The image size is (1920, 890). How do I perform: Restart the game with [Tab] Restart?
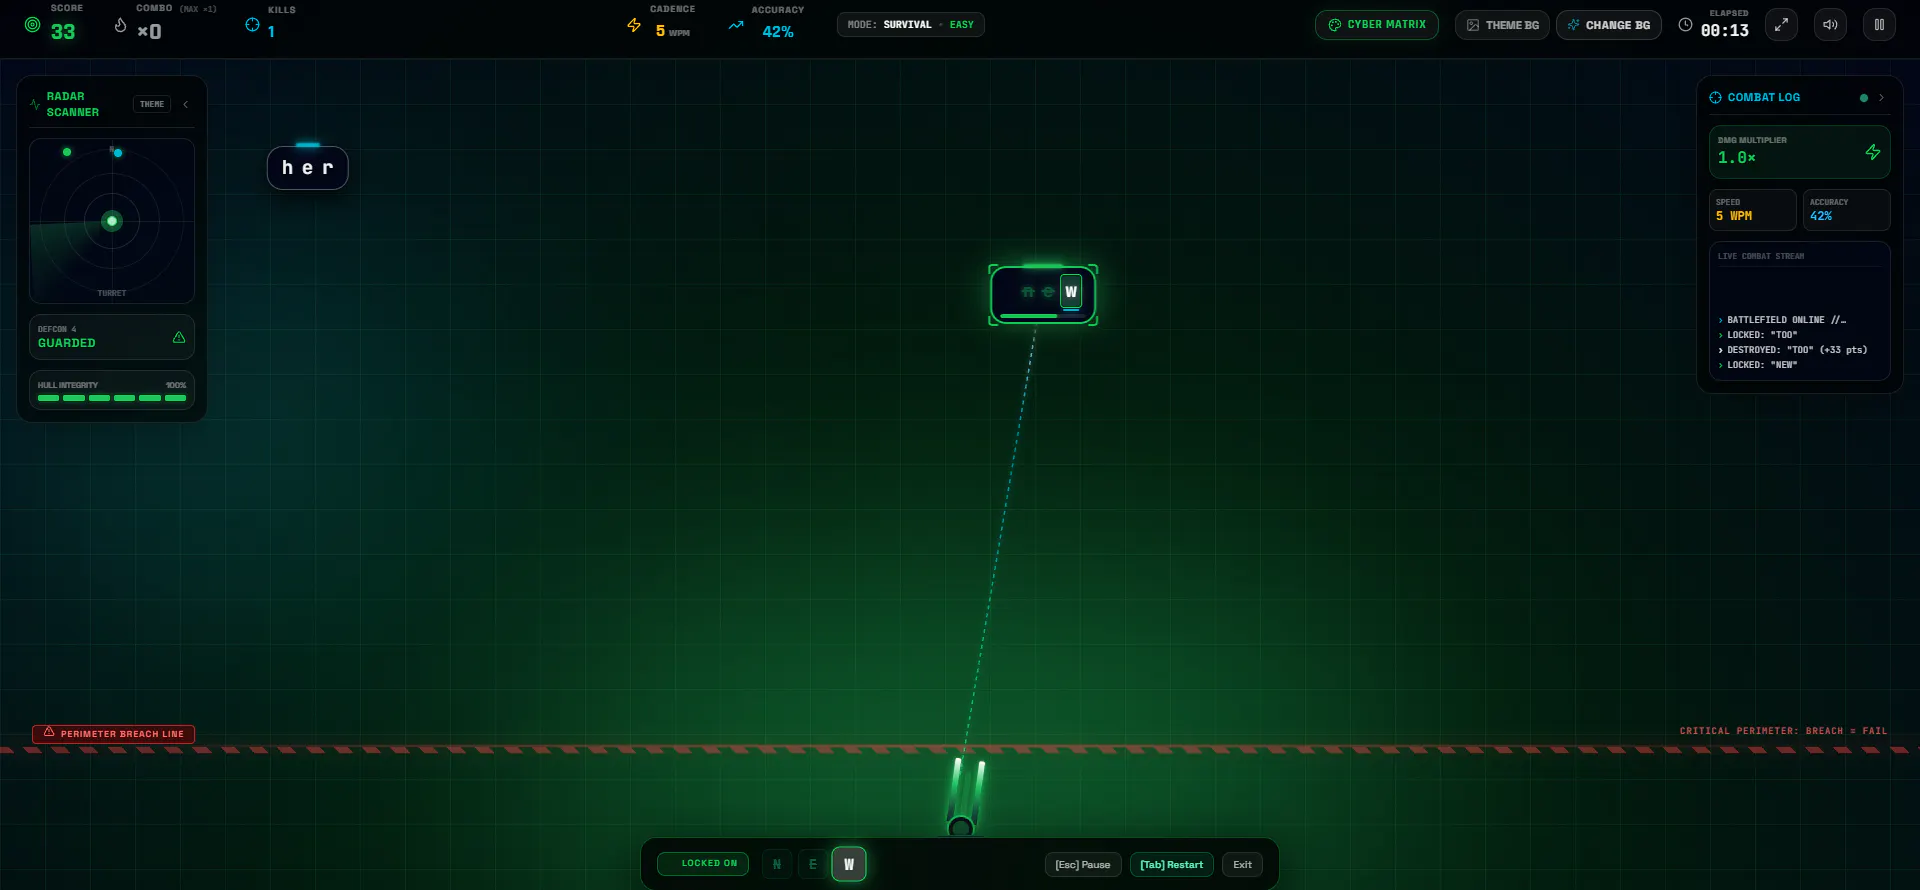(x=1172, y=865)
